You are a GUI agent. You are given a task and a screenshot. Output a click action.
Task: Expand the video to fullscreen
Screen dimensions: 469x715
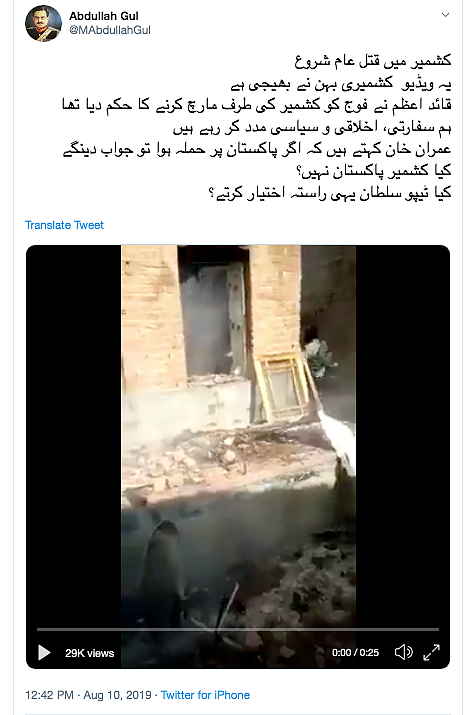coord(431,652)
